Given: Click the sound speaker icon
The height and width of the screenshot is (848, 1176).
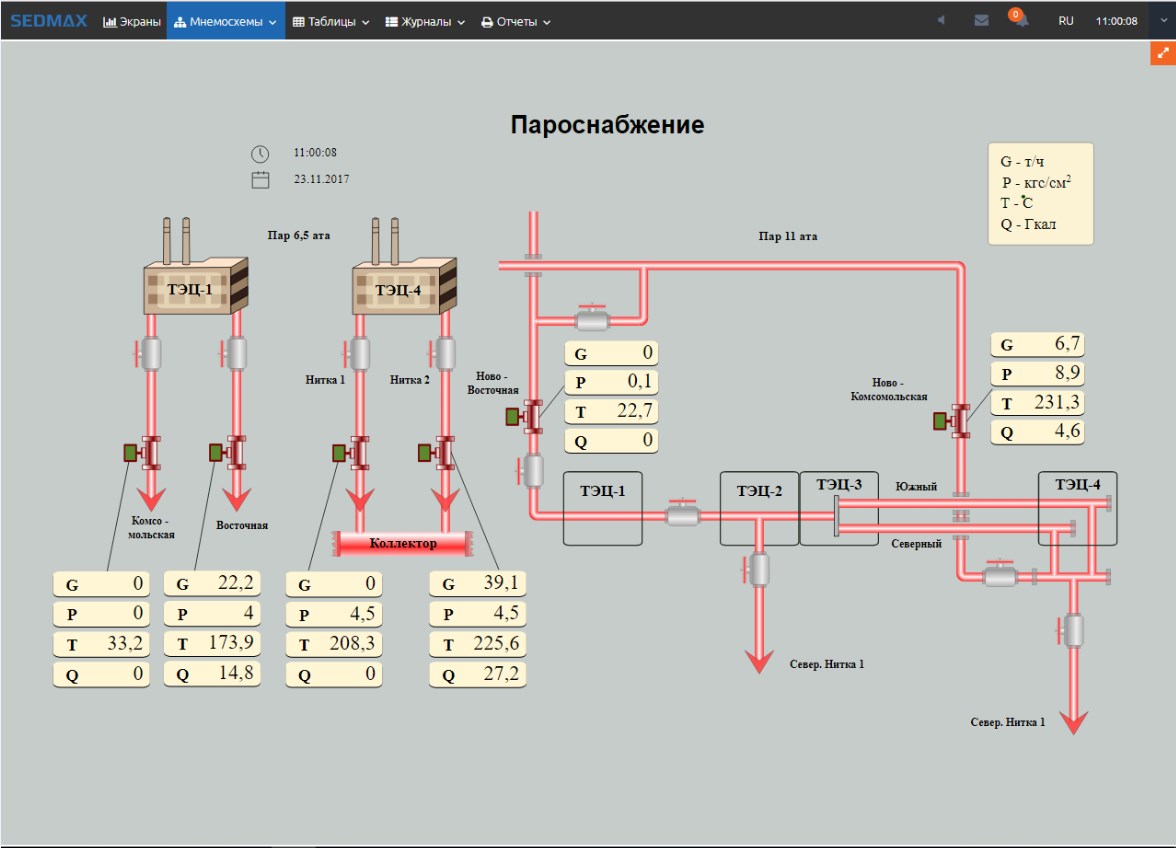Looking at the screenshot, I should click(940, 20).
